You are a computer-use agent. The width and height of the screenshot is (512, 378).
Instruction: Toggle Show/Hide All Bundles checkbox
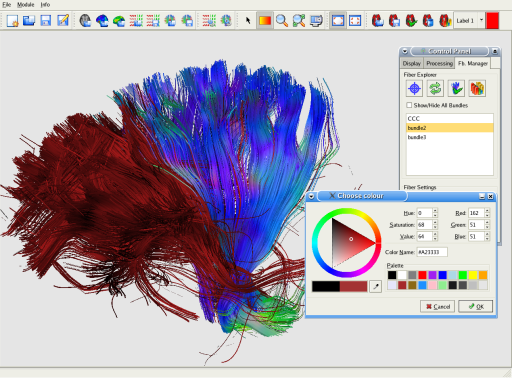409,105
